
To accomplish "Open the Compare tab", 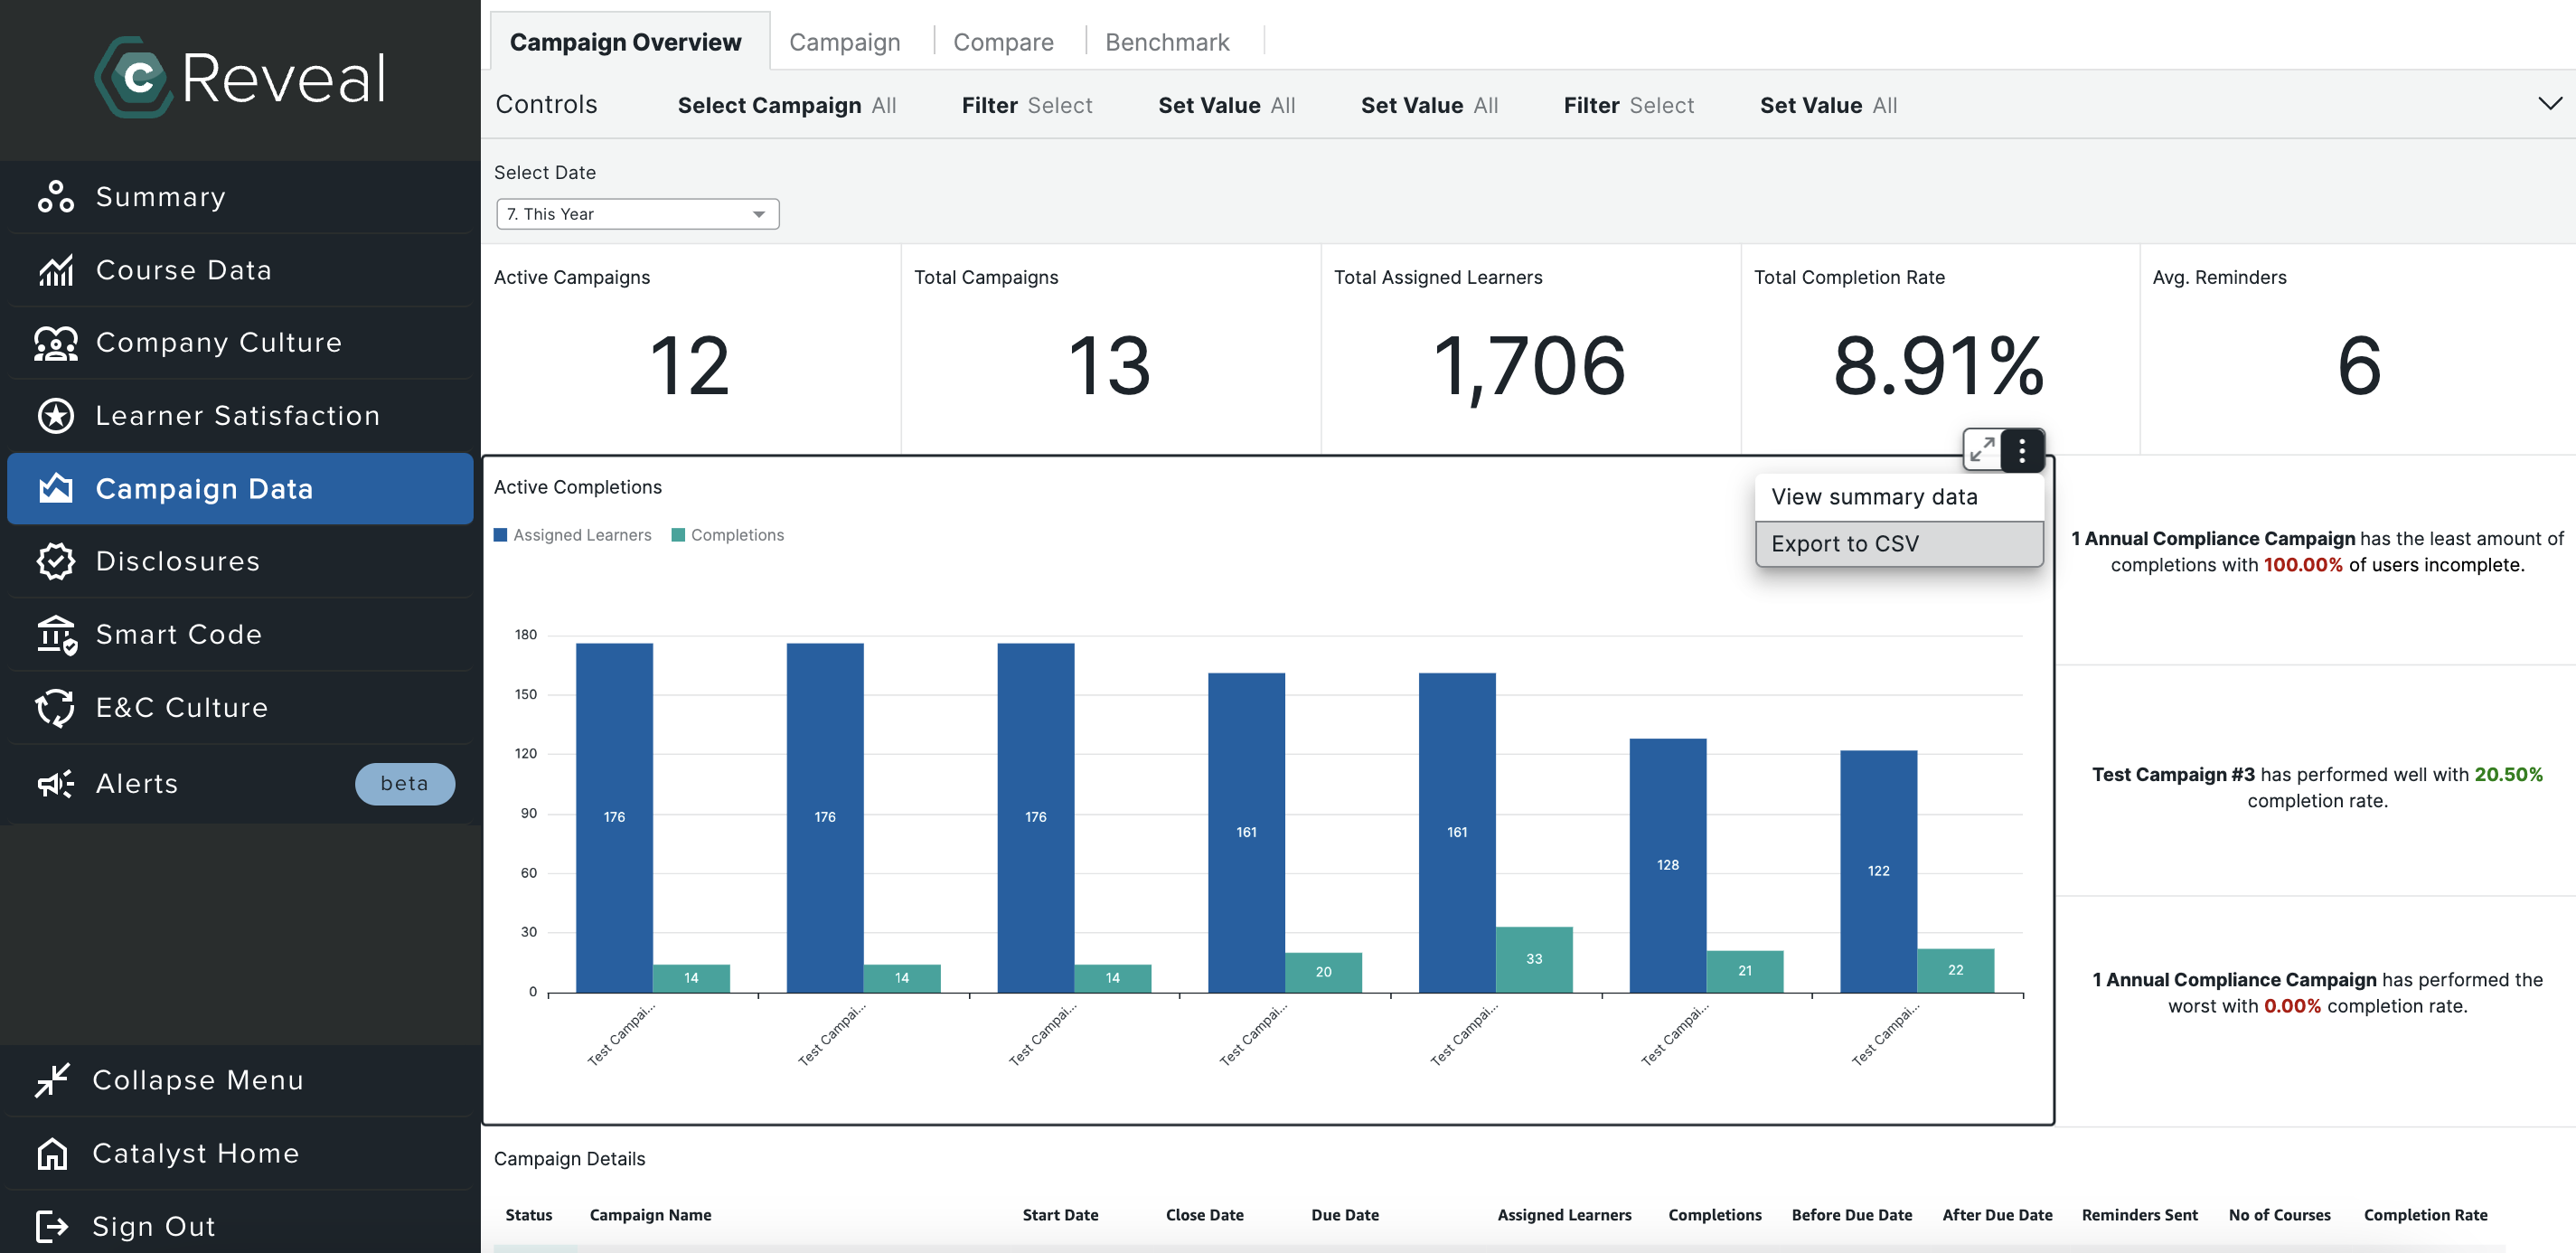I will pyautogui.click(x=1003, y=42).
